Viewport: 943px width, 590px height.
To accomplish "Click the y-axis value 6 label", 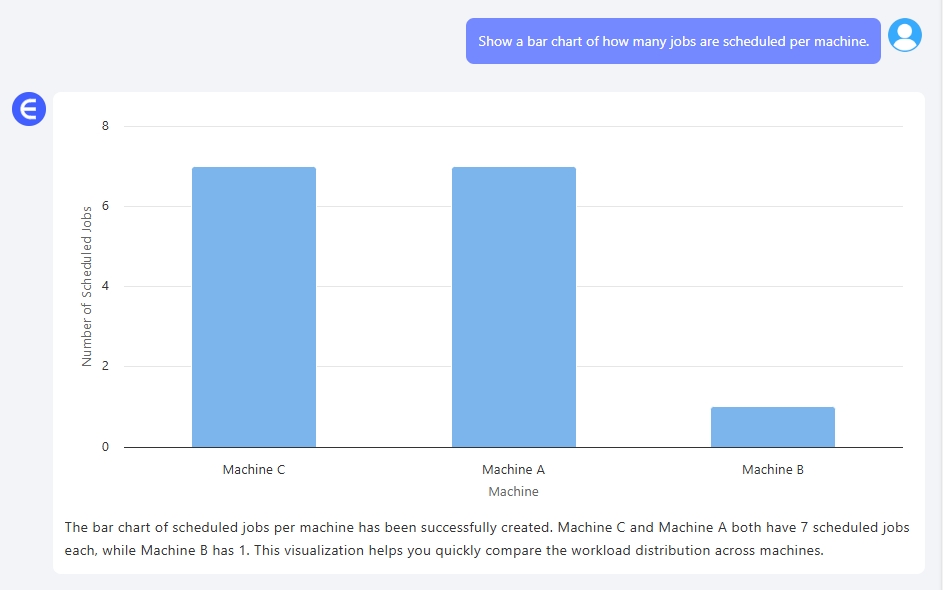I will [x=105, y=206].
